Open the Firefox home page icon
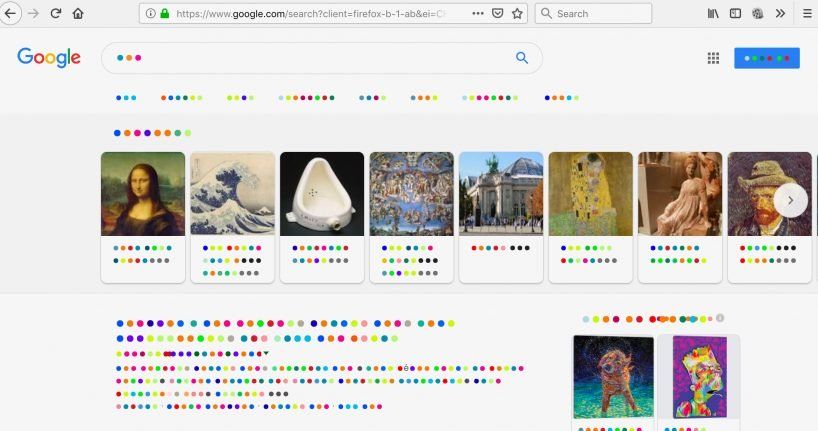Image resolution: width=818 pixels, height=431 pixels. [78, 14]
